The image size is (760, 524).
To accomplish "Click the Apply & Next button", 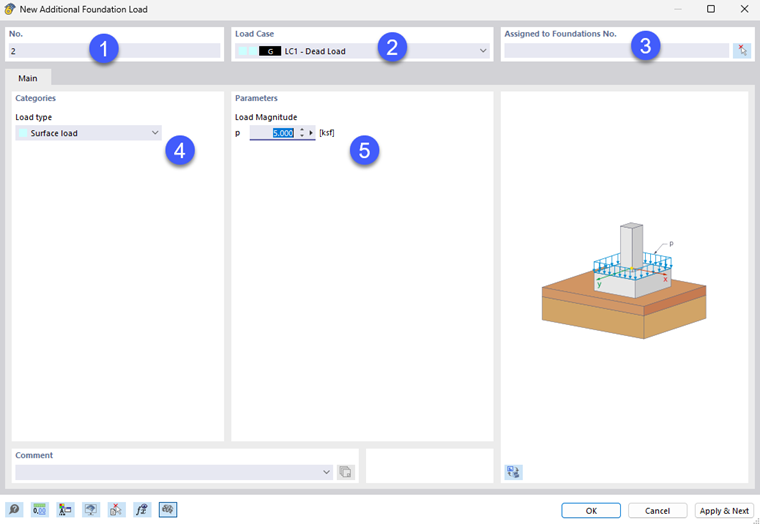I will pos(724,510).
